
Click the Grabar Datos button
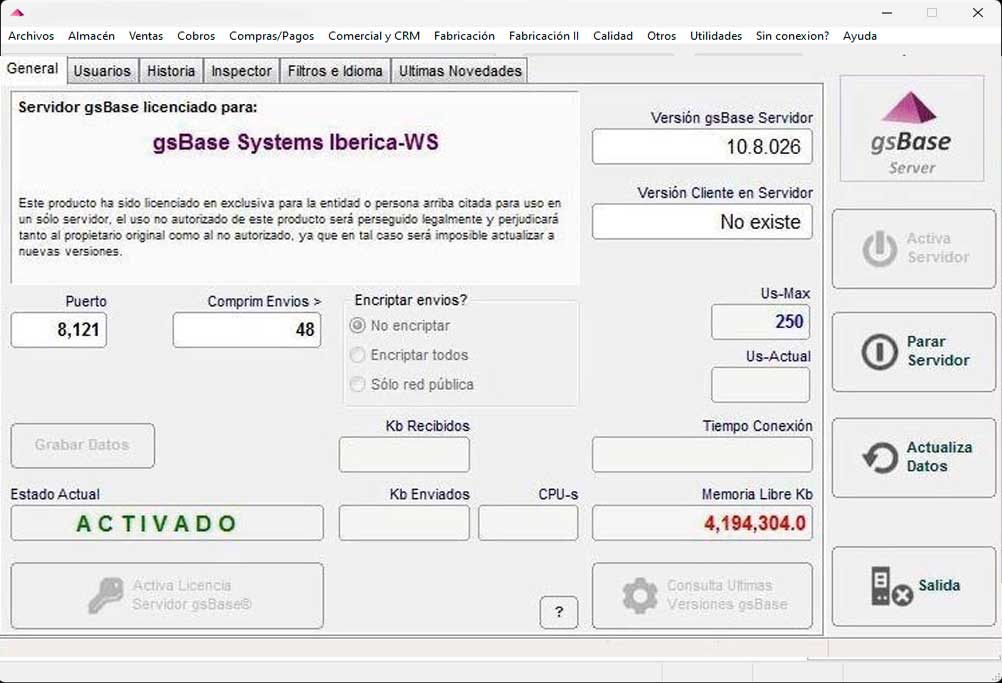(82, 445)
